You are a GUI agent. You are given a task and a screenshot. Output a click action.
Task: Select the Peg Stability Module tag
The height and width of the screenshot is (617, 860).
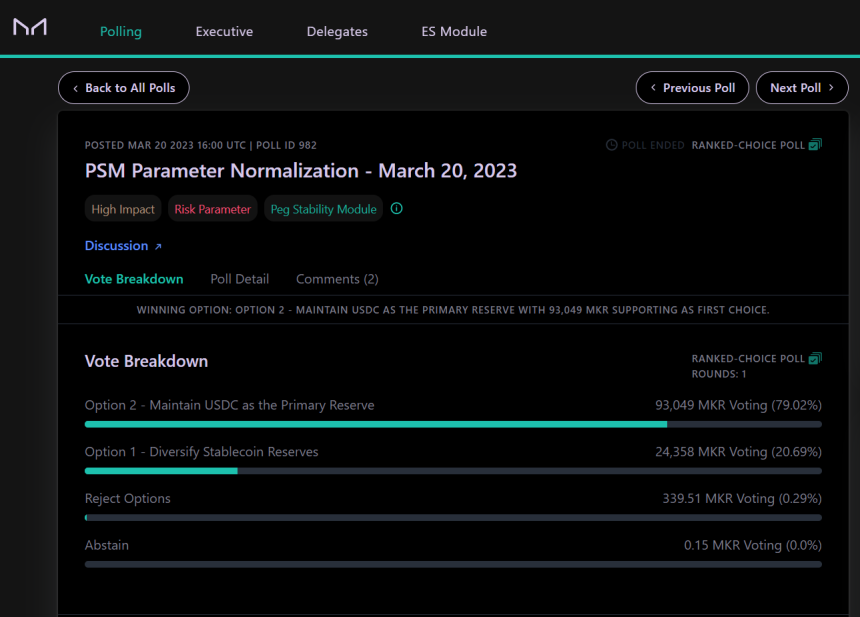point(323,209)
